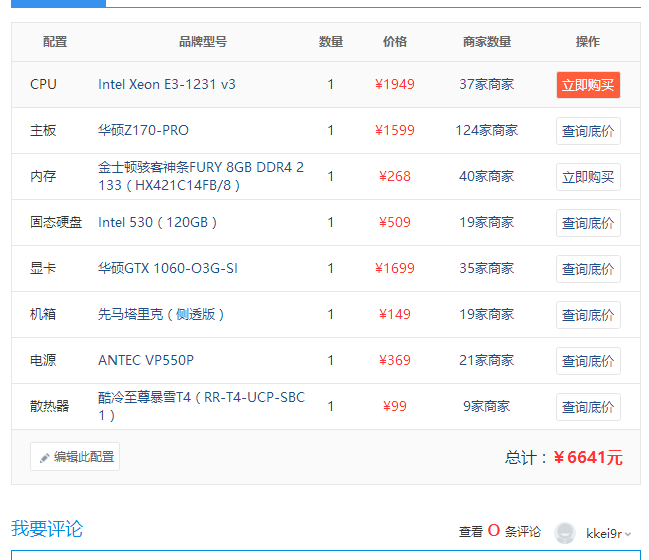Click 立即购买 button in the 内存 row

pos(588,177)
